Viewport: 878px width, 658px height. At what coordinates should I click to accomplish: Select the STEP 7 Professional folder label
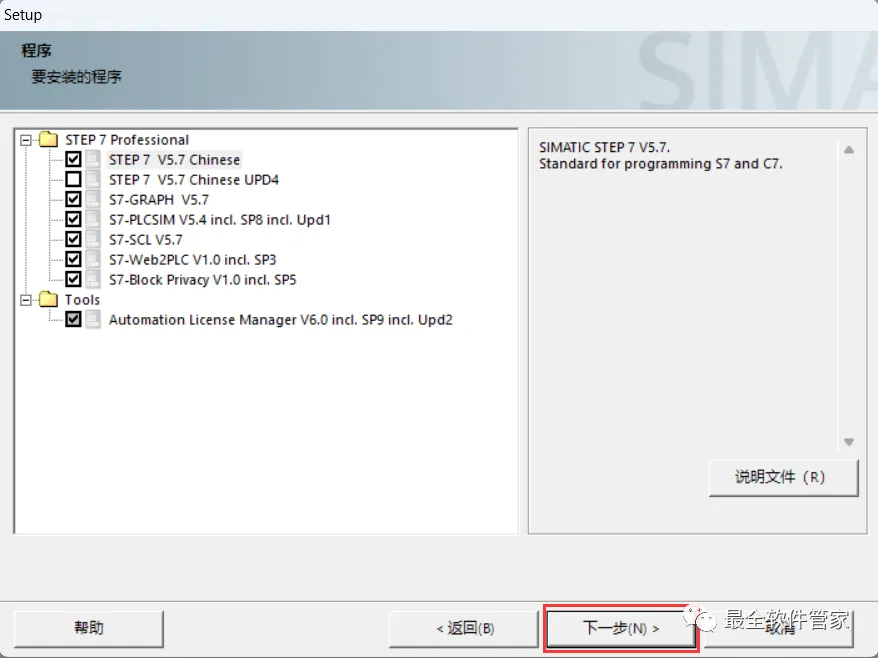click(127, 139)
